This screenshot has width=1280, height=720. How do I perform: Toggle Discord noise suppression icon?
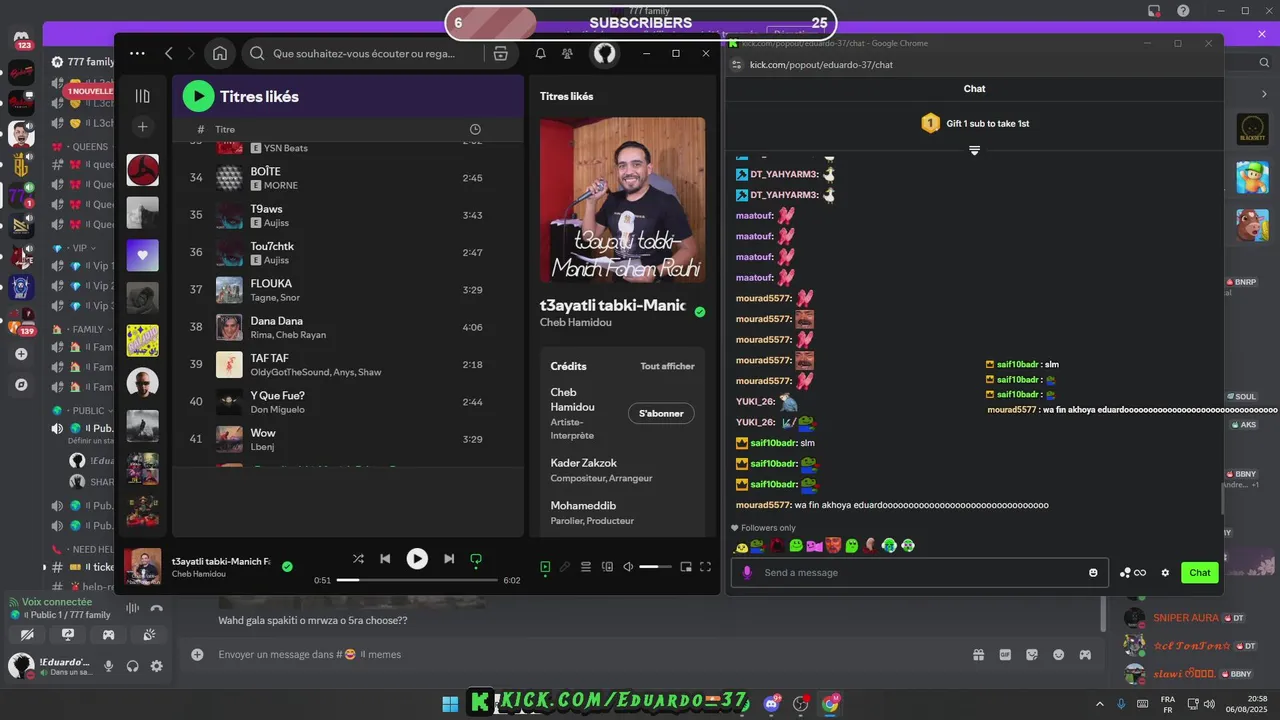(132, 608)
